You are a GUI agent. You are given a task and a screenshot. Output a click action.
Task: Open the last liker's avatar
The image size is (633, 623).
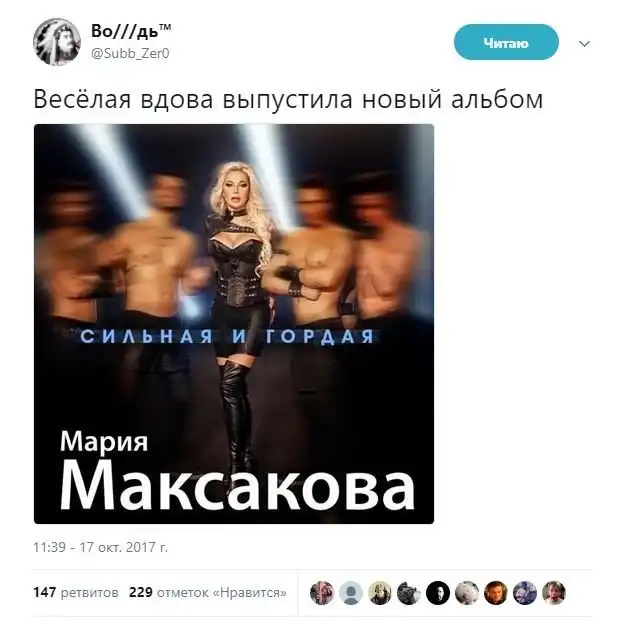point(554,593)
